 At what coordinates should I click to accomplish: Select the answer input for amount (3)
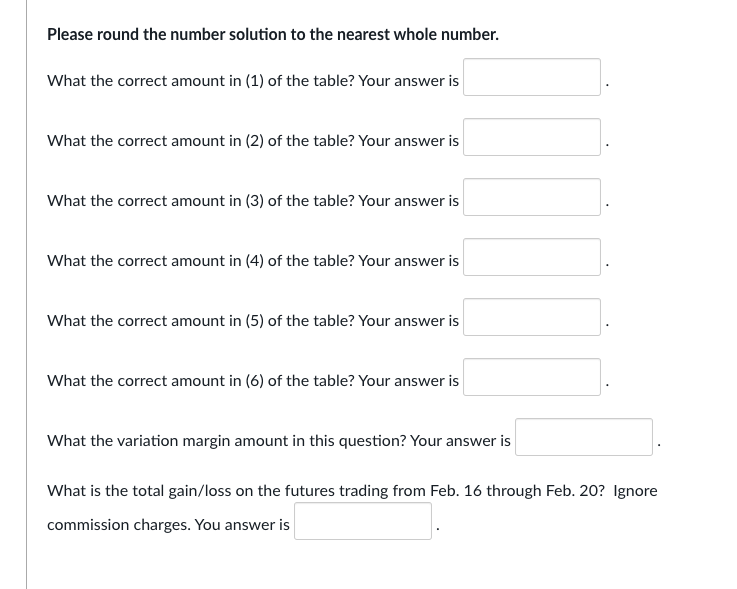[x=532, y=197]
